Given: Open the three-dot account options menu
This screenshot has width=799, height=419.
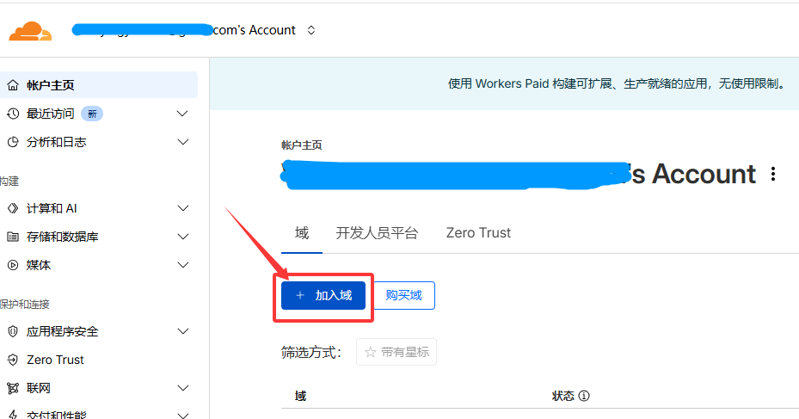Looking at the screenshot, I should tap(772, 174).
